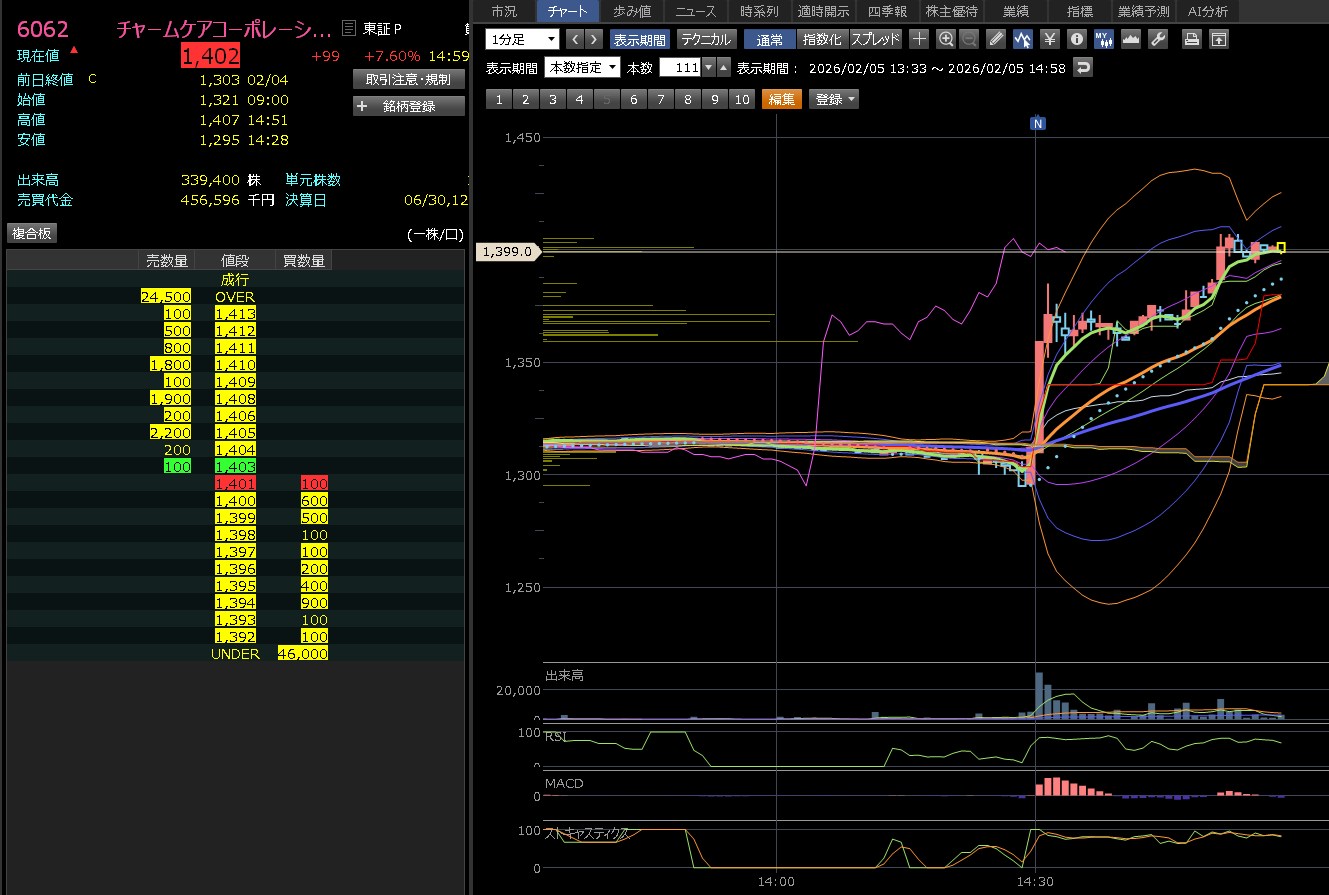The image size is (1329, 895).
Task: Enable the スプレッド chart mode
Action: click(875, 39)
